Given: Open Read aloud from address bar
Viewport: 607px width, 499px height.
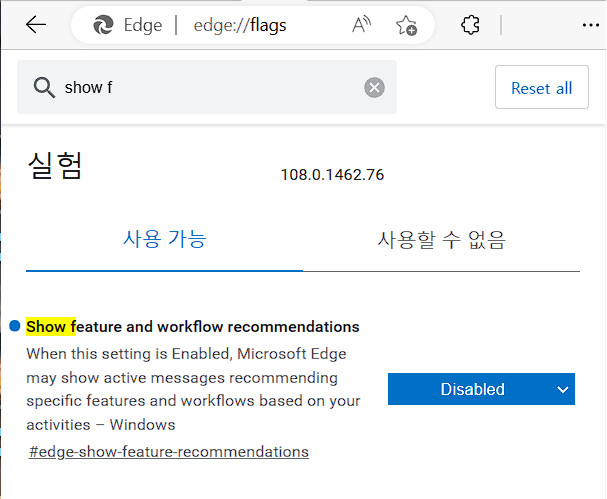Looking at the screenshot, I should tap(362, 25).
